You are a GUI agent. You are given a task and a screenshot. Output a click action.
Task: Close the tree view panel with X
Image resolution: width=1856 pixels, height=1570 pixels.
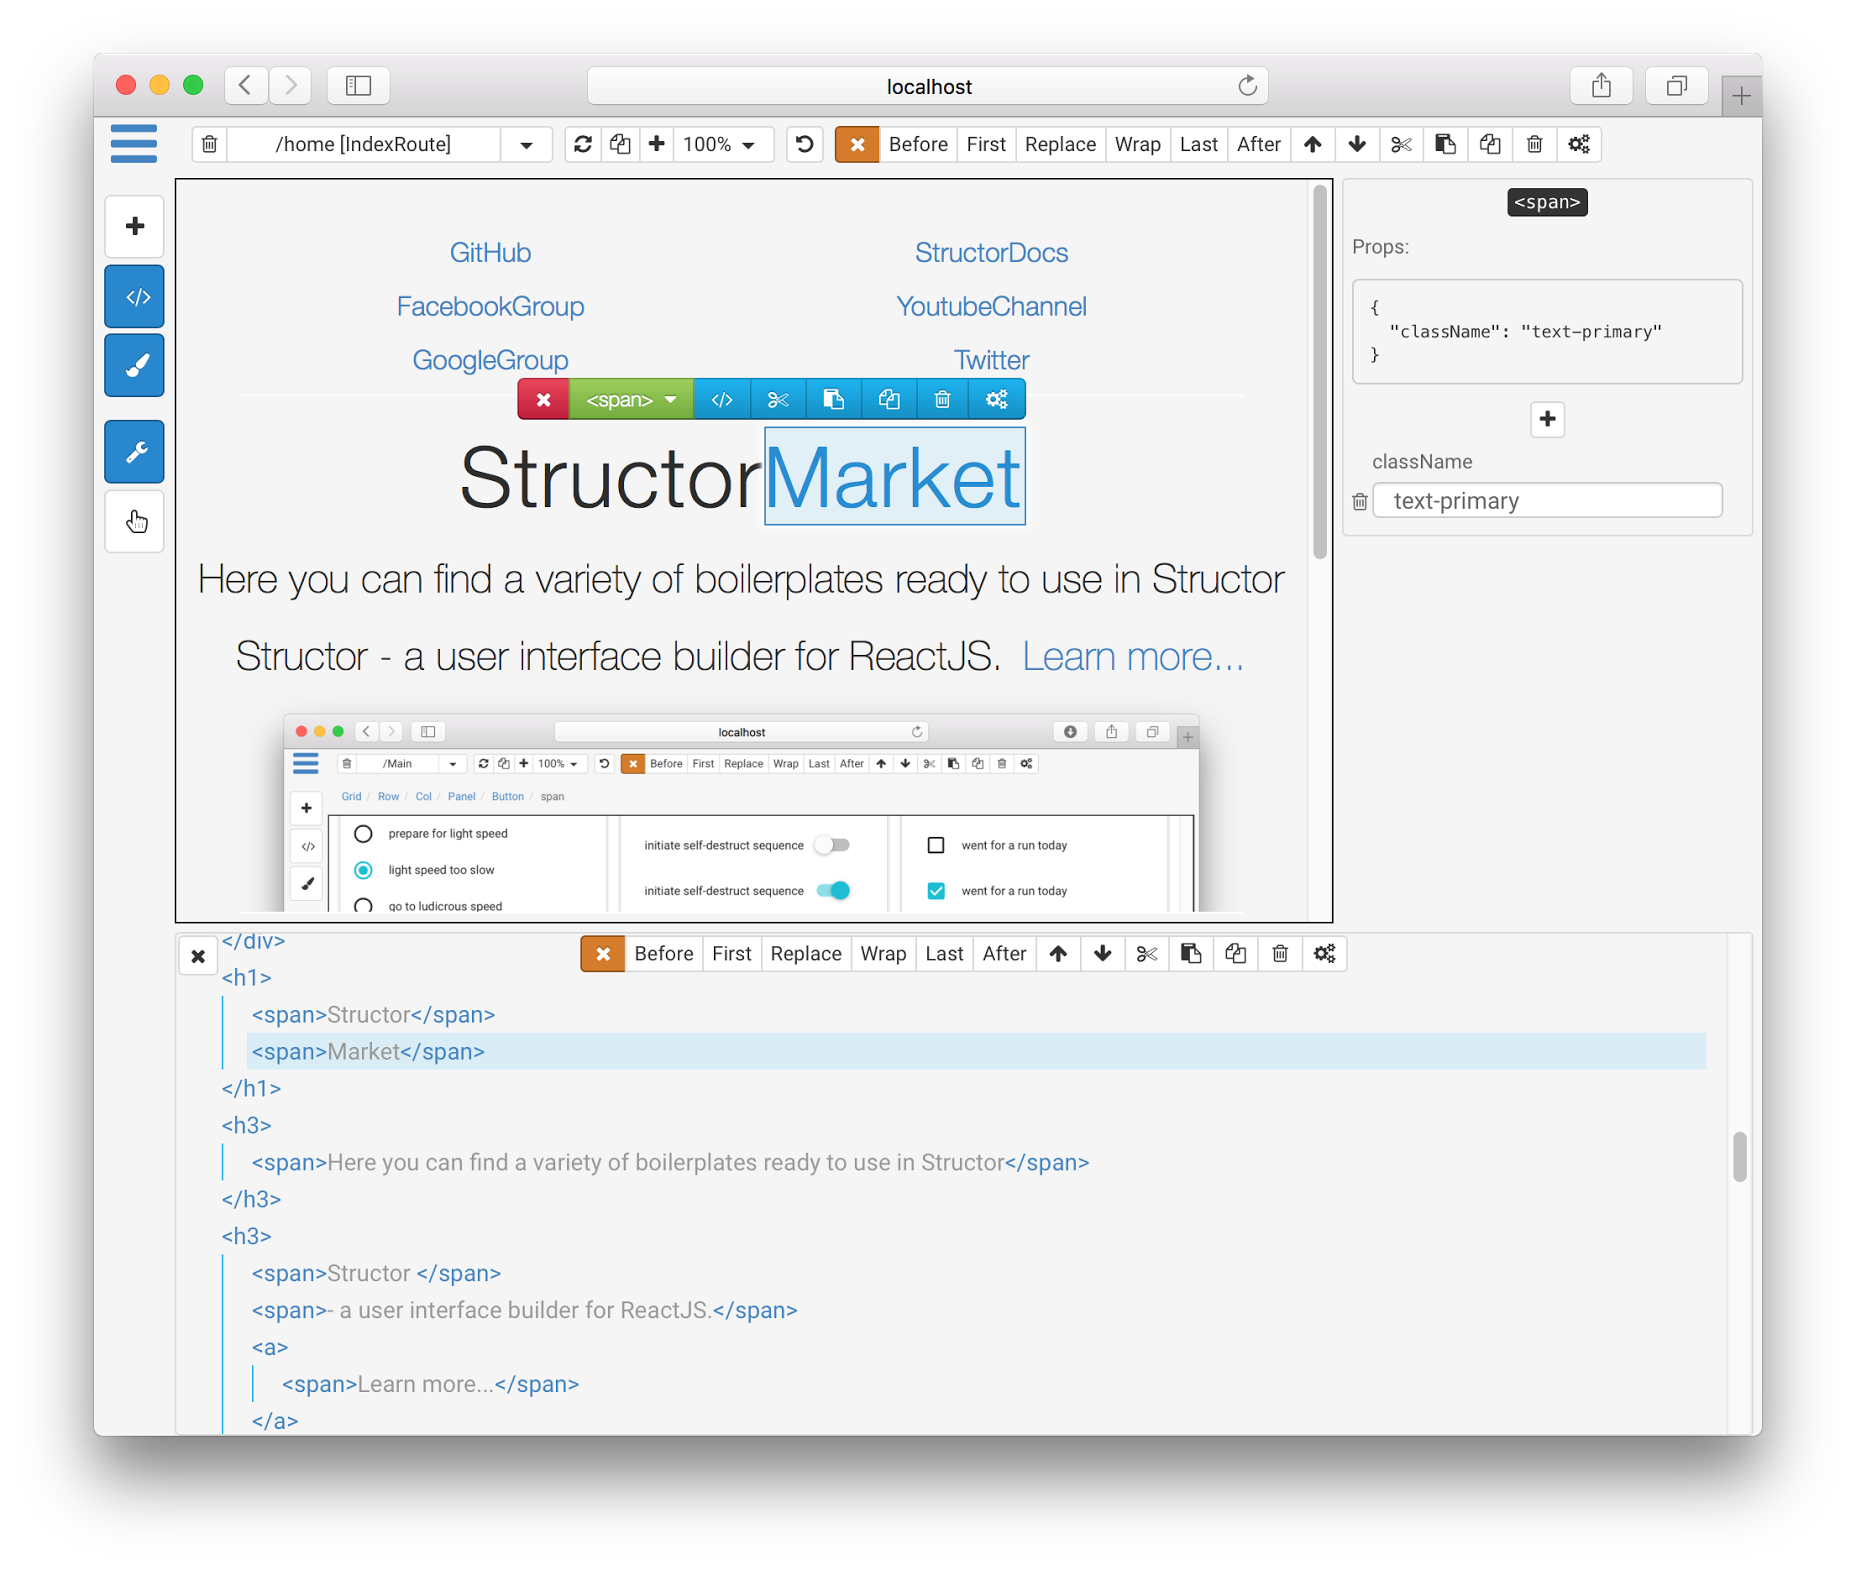[x=198, y=956]
